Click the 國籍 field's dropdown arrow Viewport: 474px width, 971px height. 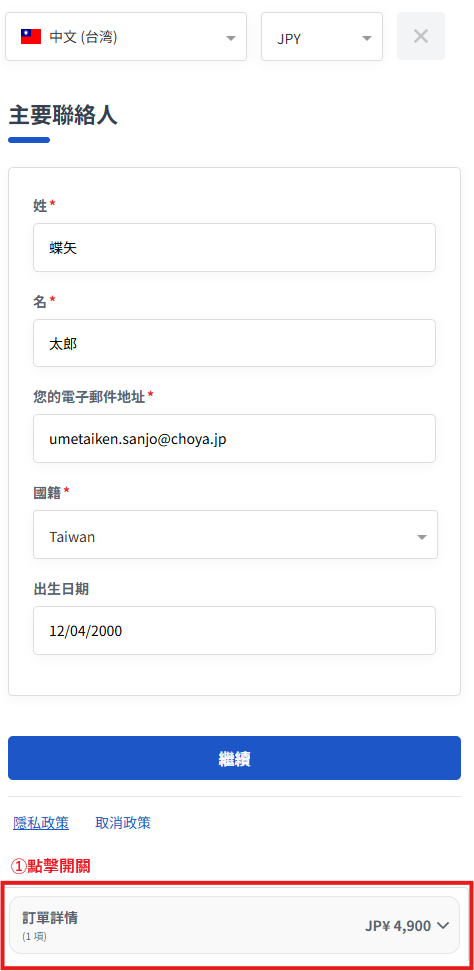pos(422,537)
